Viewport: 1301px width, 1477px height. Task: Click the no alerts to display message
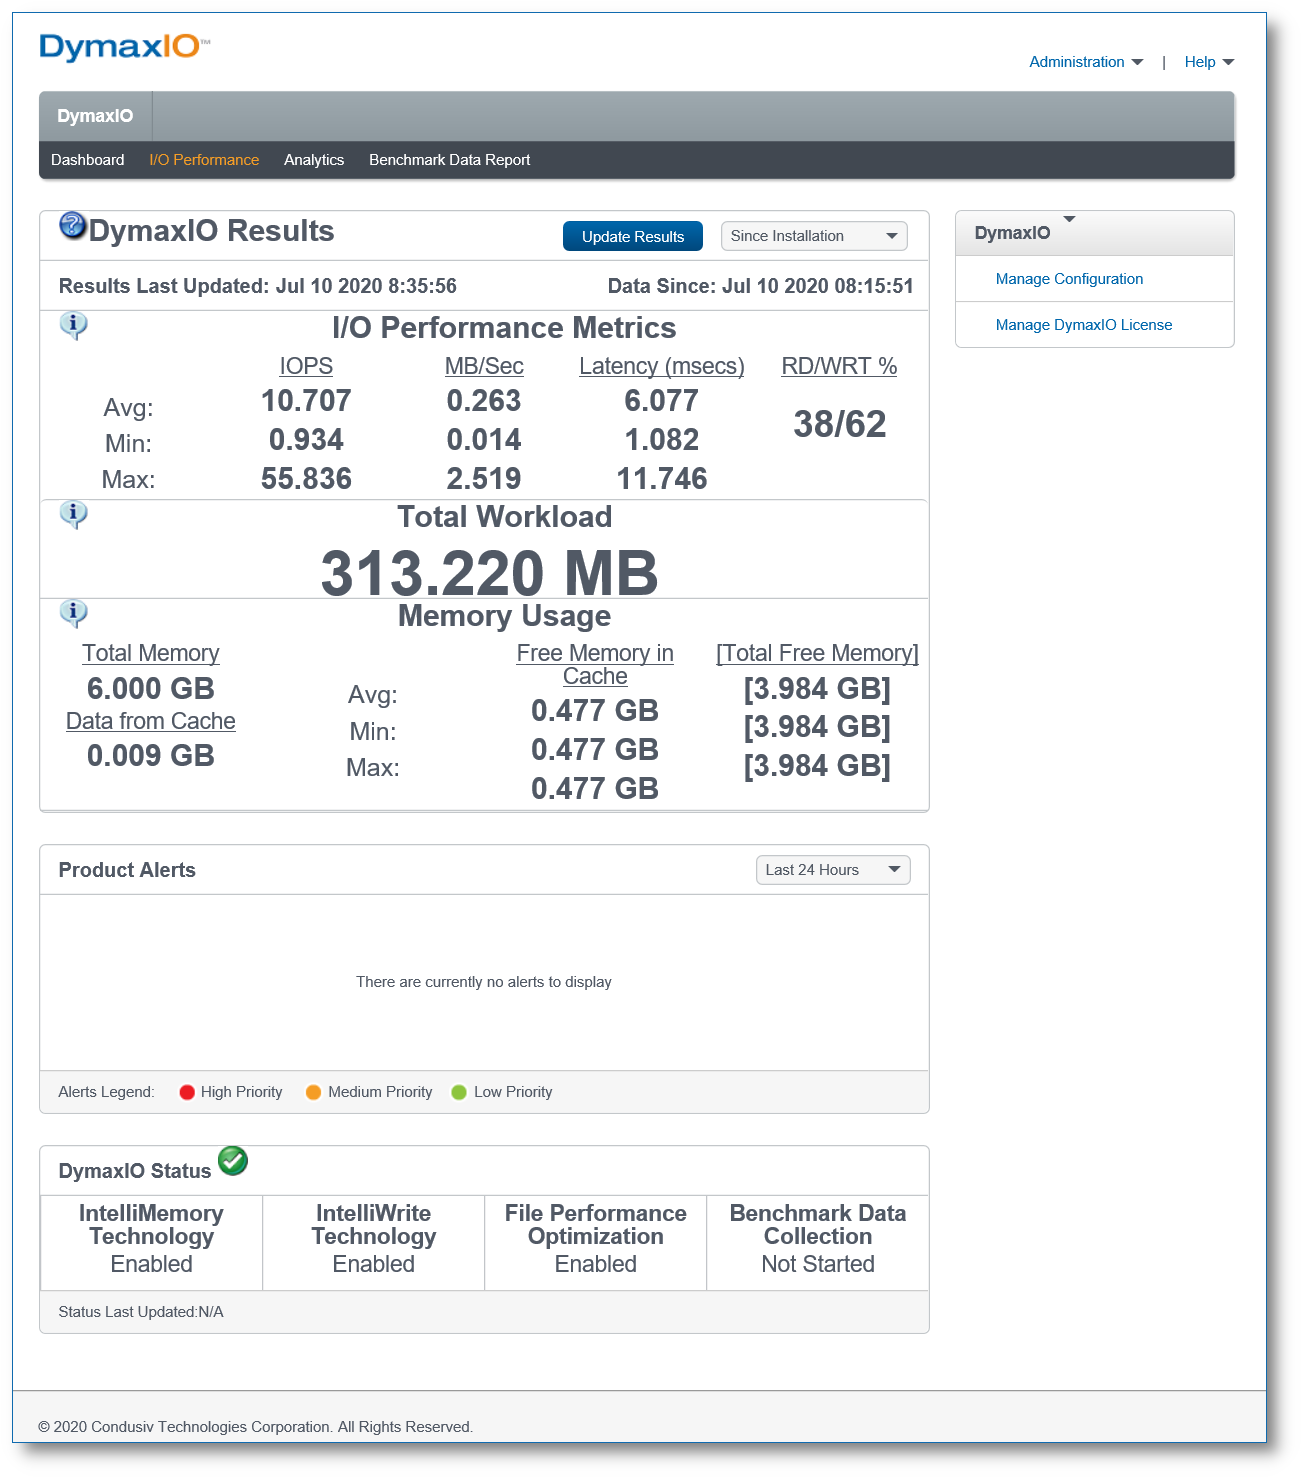tap(484, 982)
